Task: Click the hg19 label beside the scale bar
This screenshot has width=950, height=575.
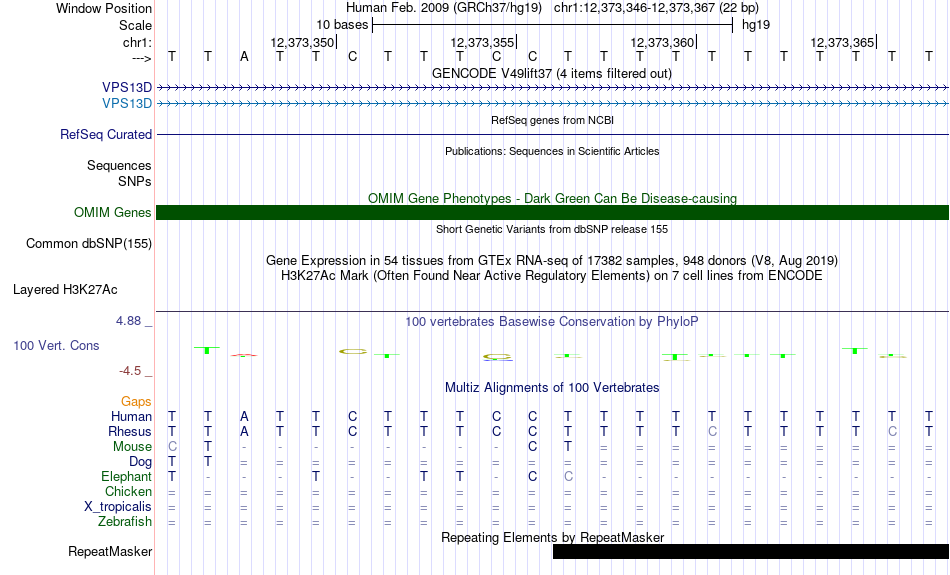Action: tap(756, 25)
